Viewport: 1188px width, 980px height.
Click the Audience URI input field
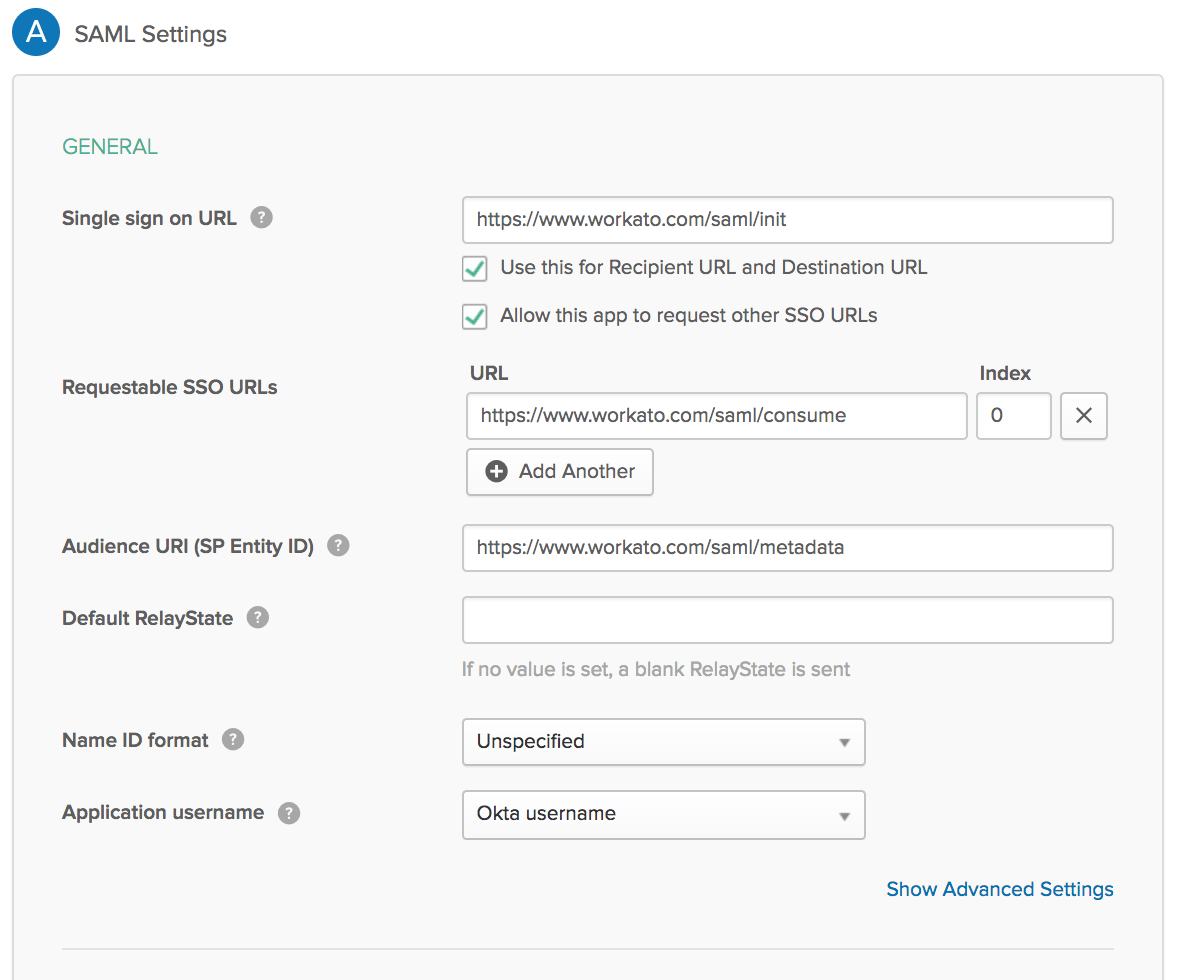pyautogui.click(x=787, y=548)
